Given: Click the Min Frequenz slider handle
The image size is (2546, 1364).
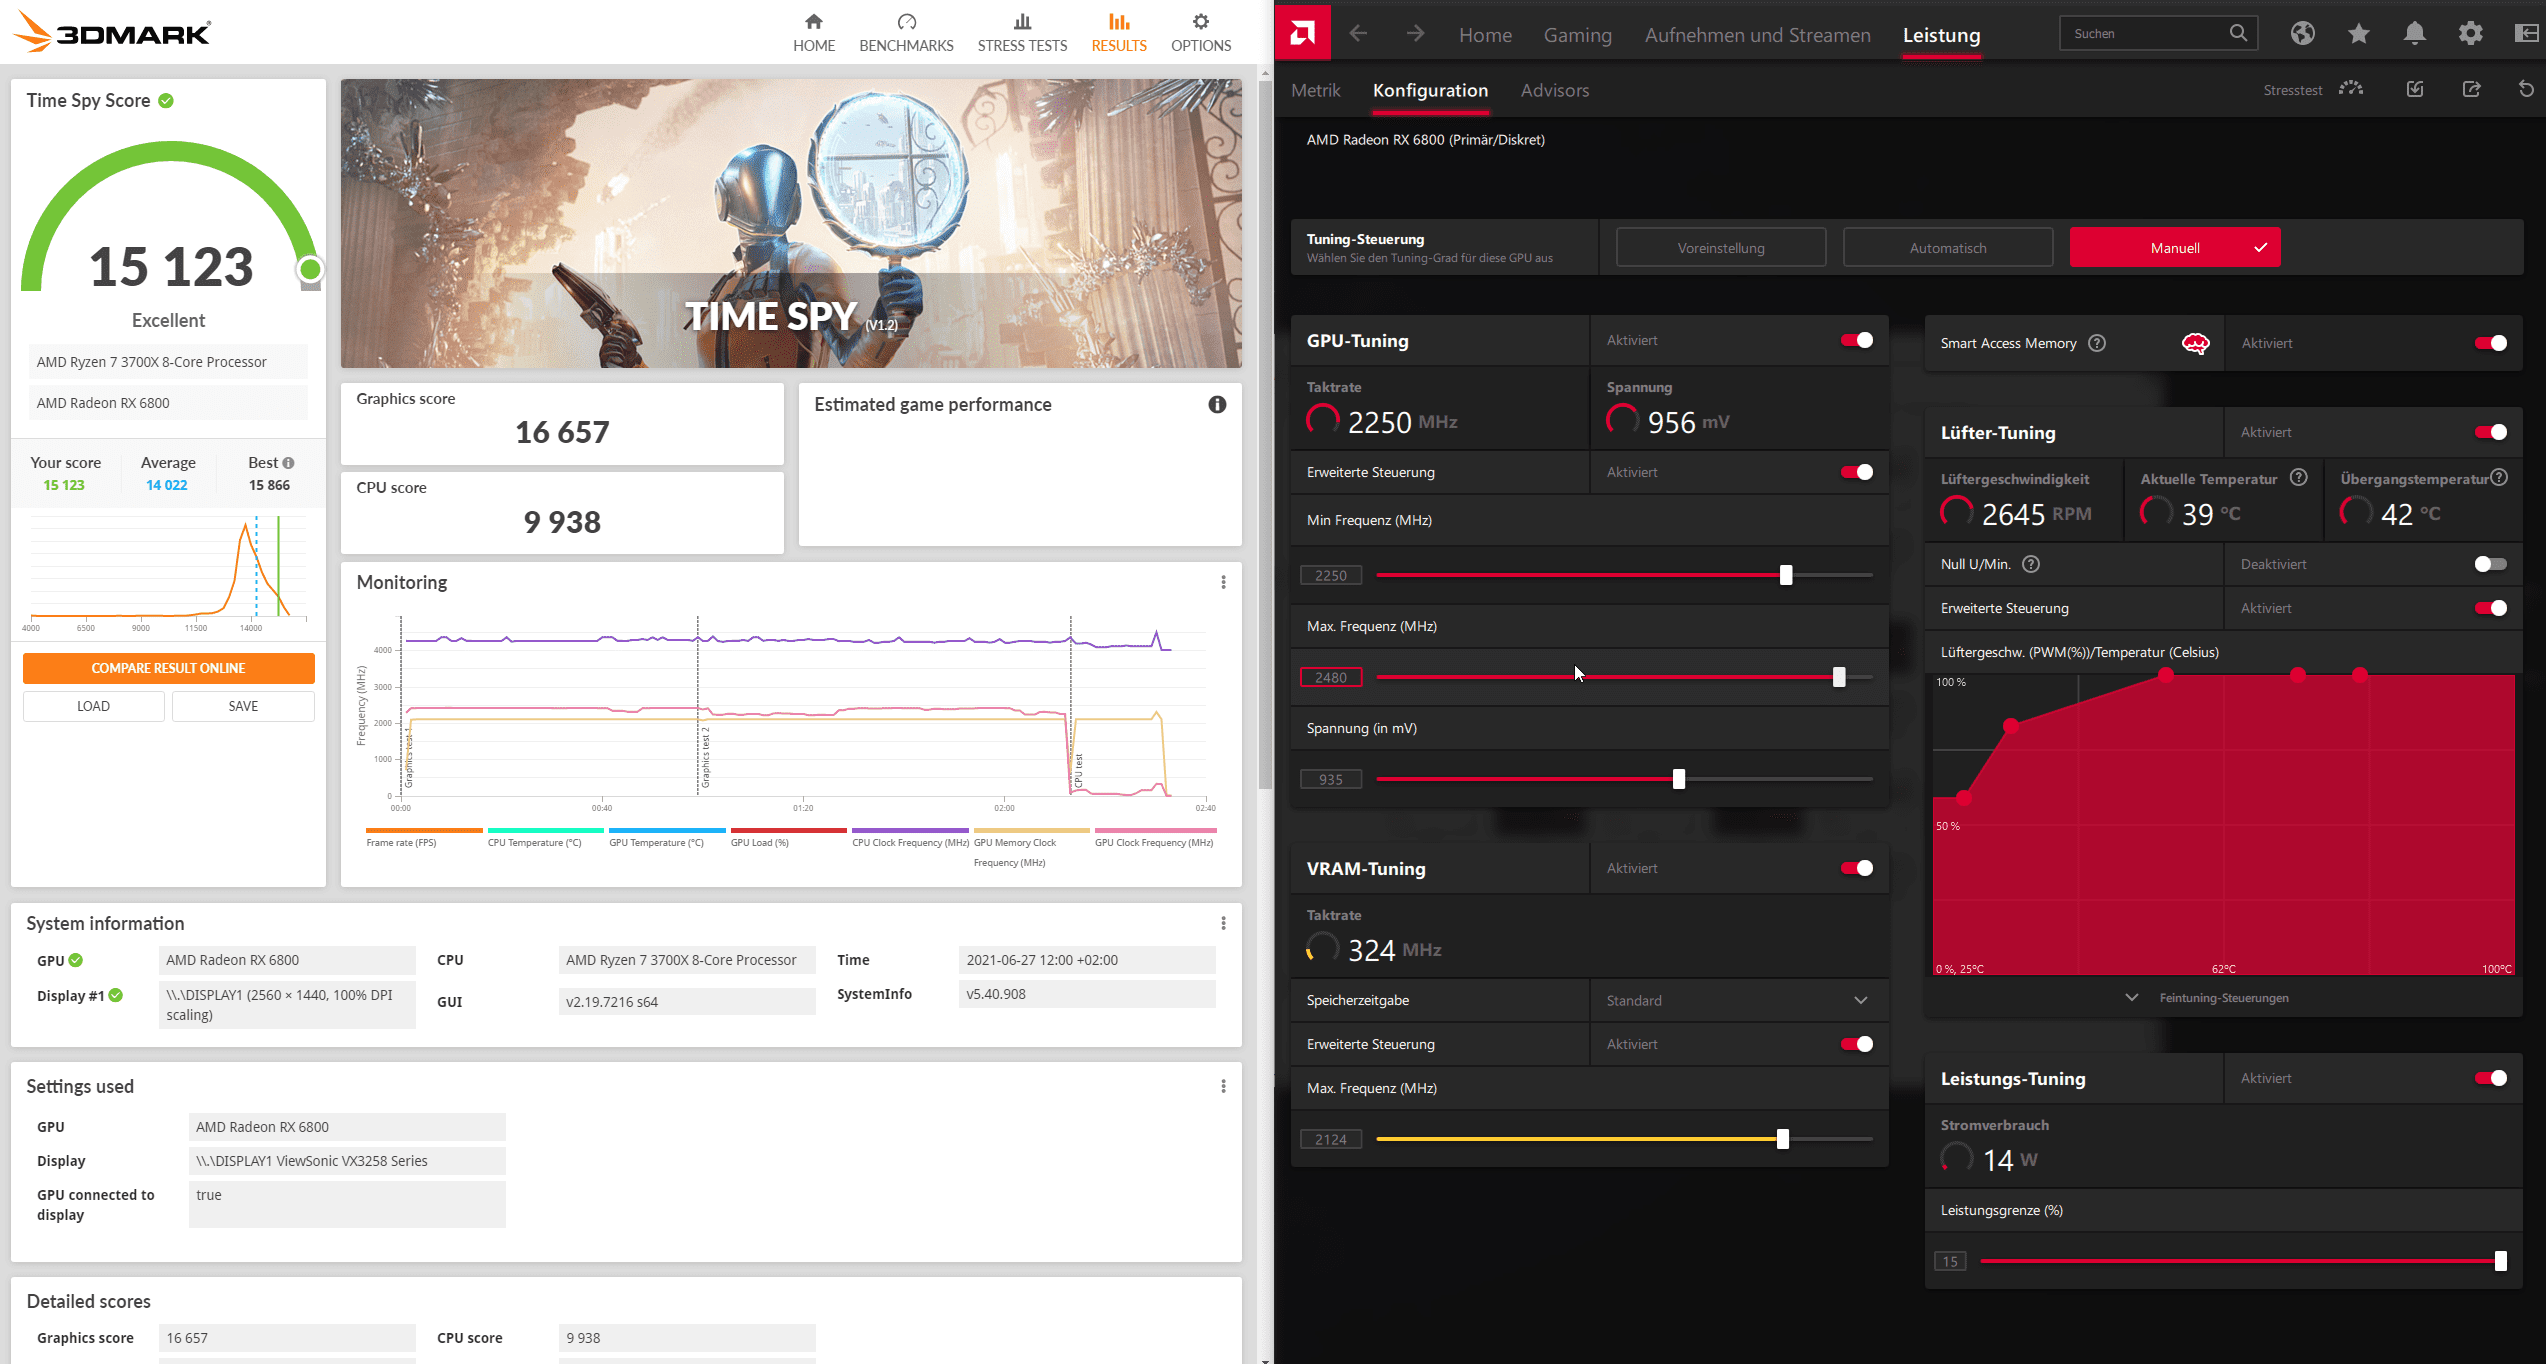Looking at the screenshot, I should (x=1786, y=575).
